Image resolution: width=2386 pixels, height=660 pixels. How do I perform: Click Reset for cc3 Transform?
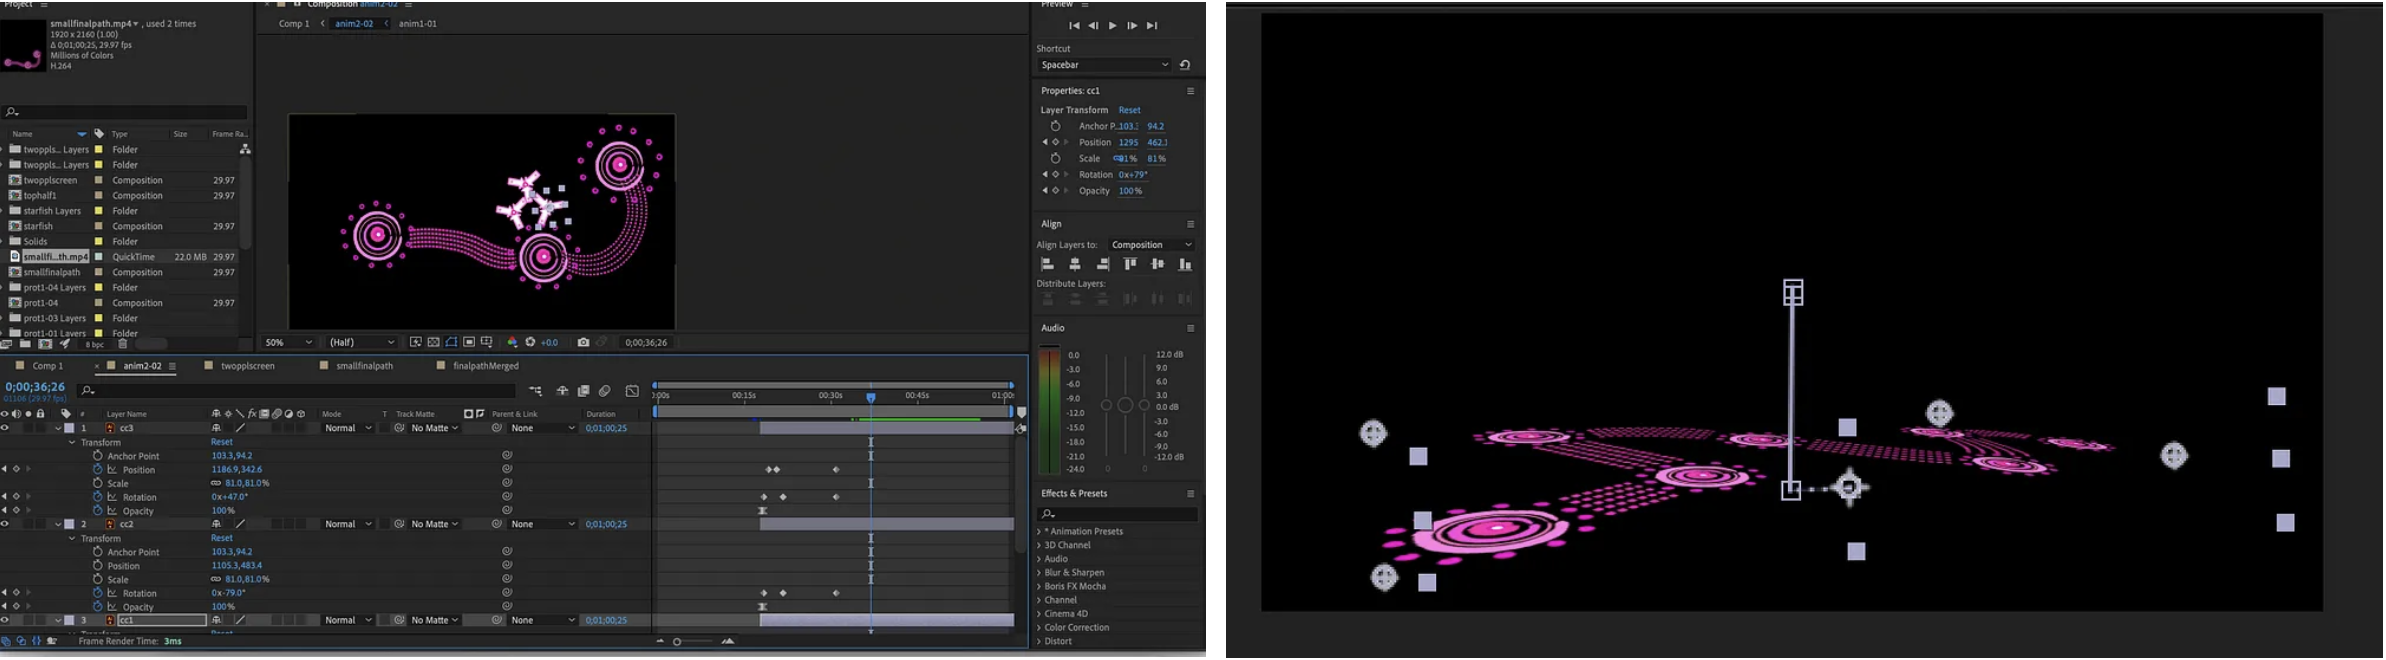click(x=221, y=442)
